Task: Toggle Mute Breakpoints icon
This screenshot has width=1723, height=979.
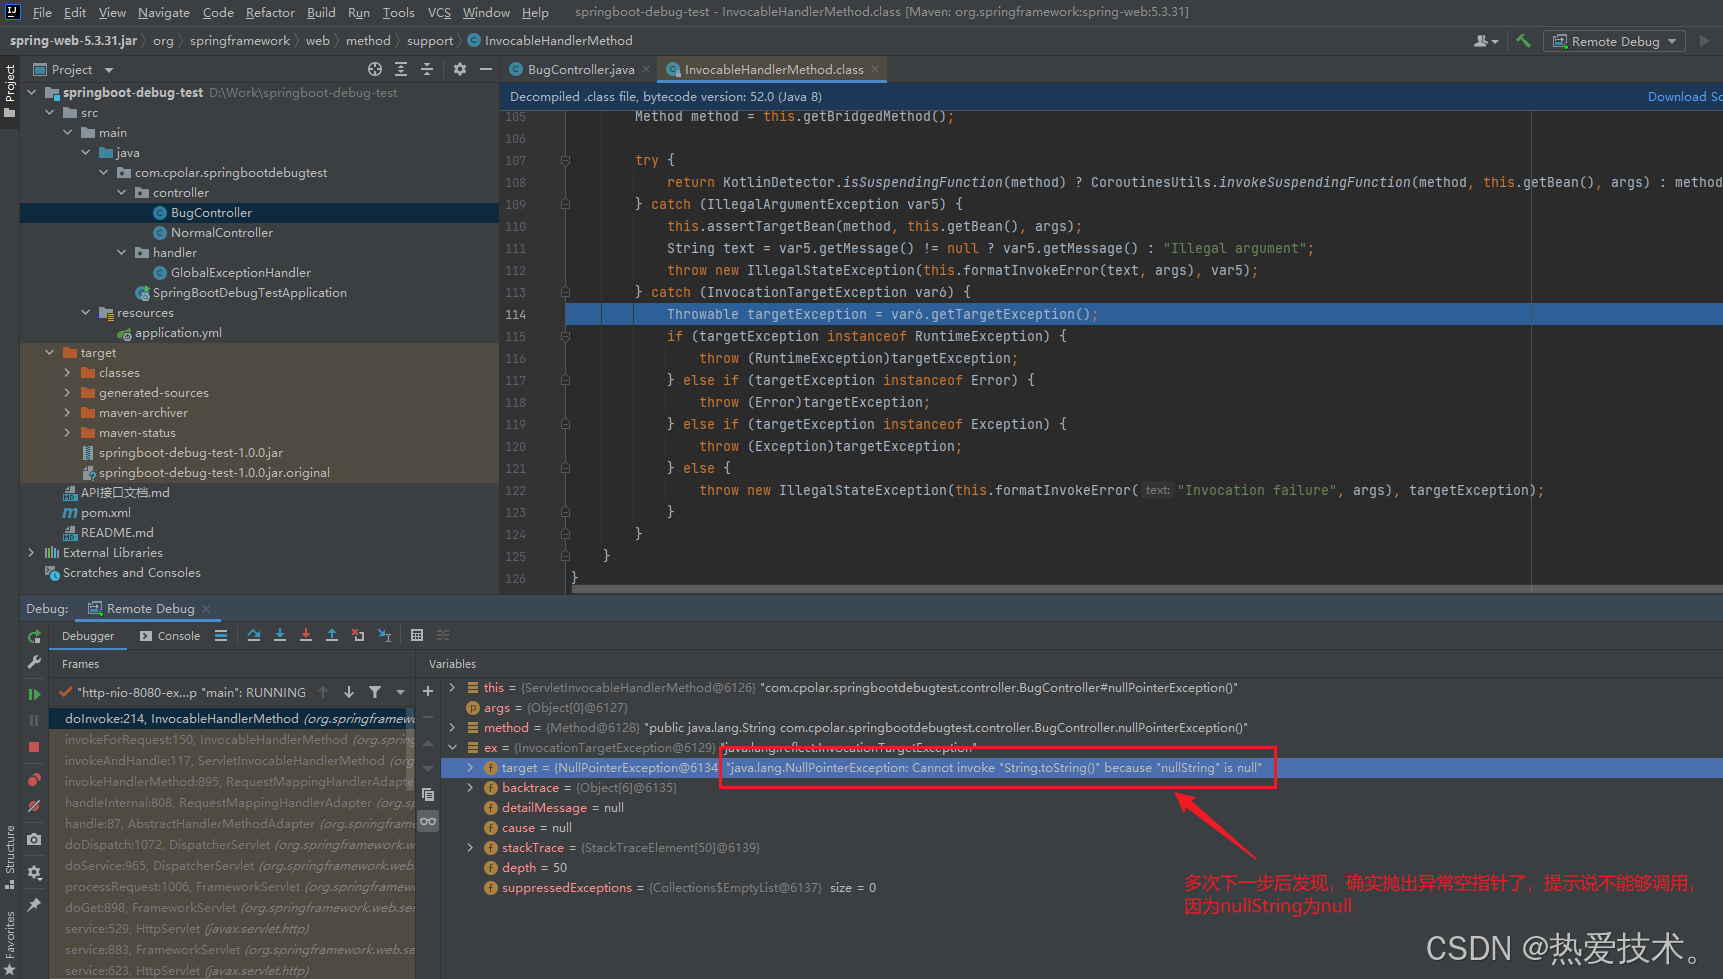Action: coord(34,806)
